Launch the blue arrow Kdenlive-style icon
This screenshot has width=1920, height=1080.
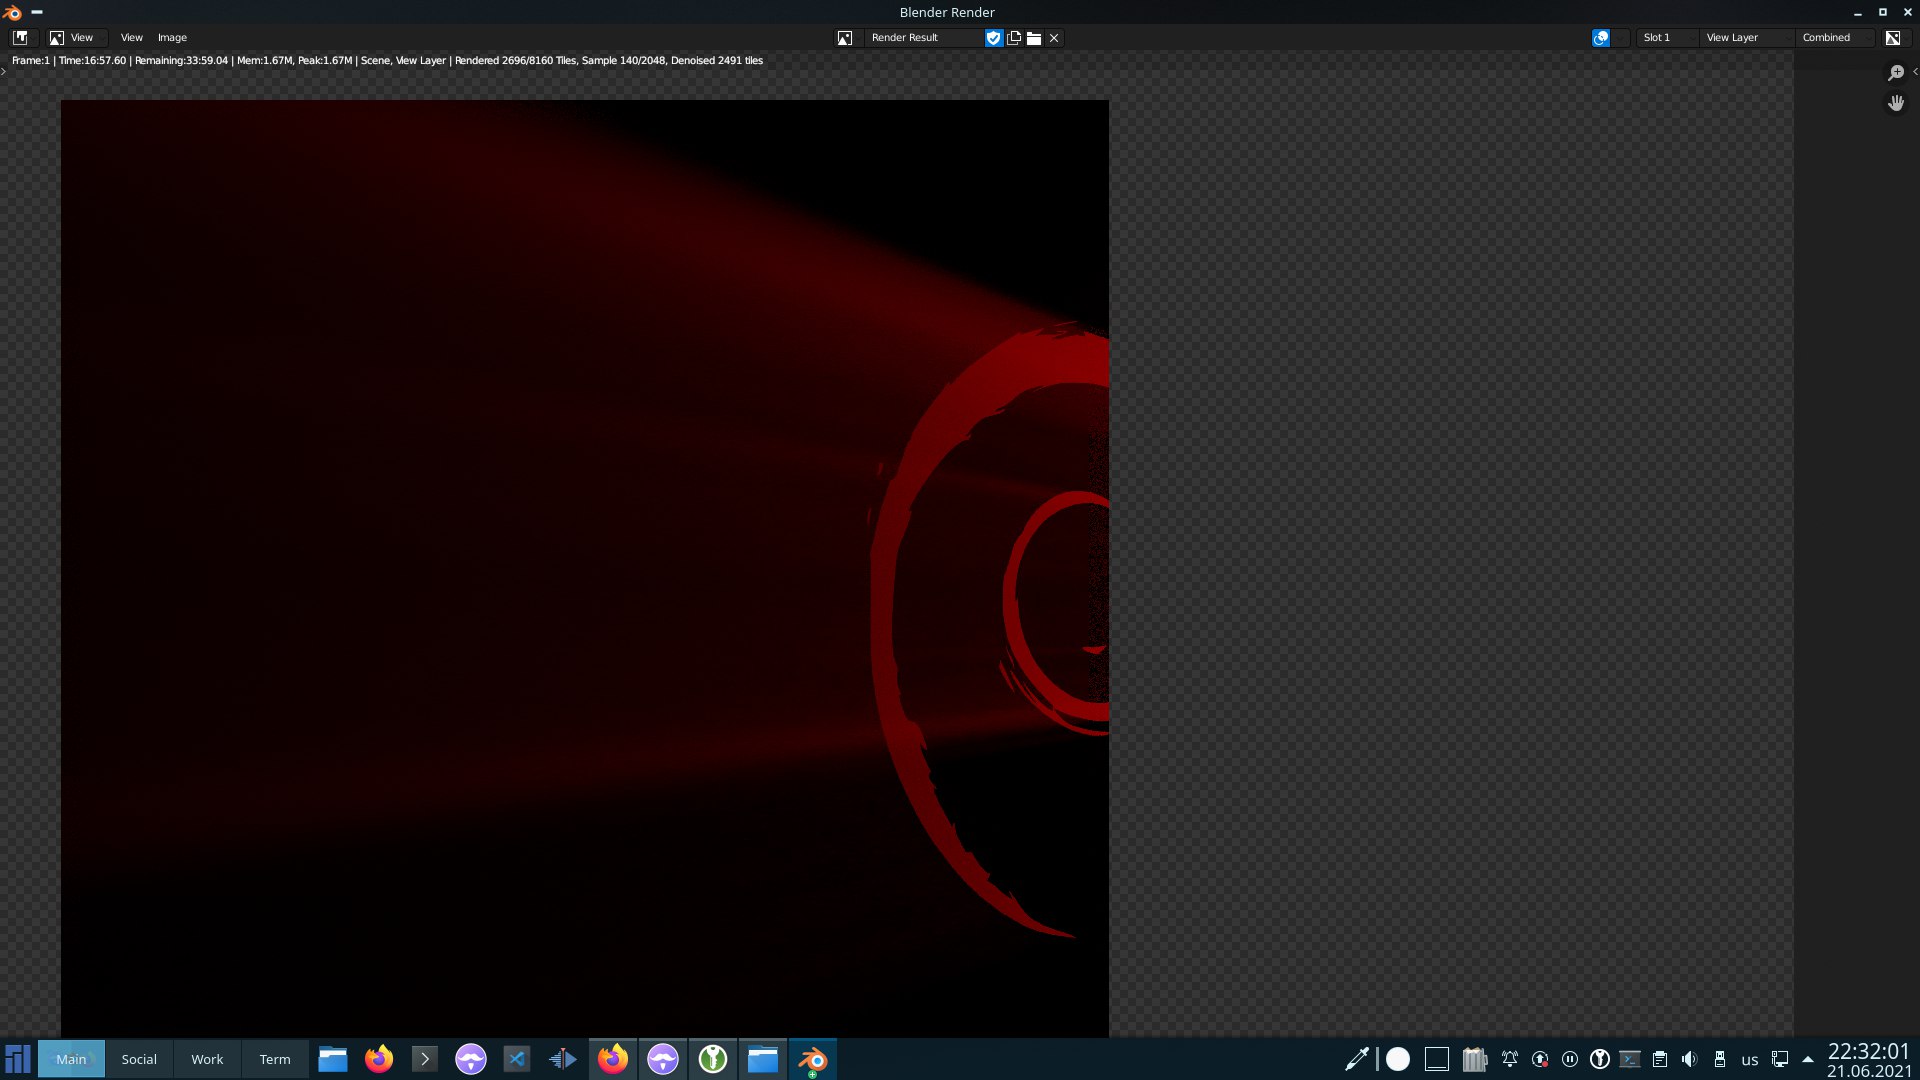[x=563, y=1059]
